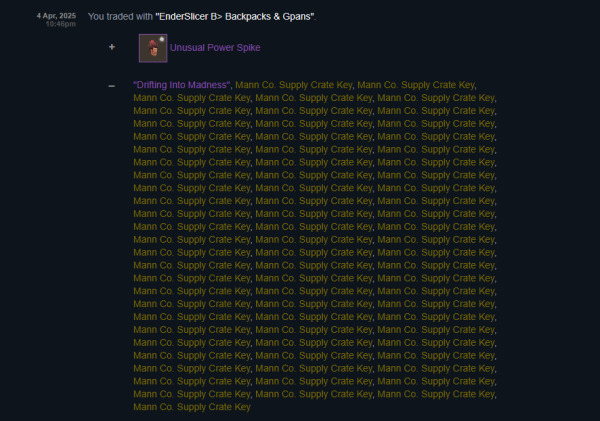Viewport: 600px width, 421px height.
Task: Open the lone key on the final line
Action: [192, 407]
